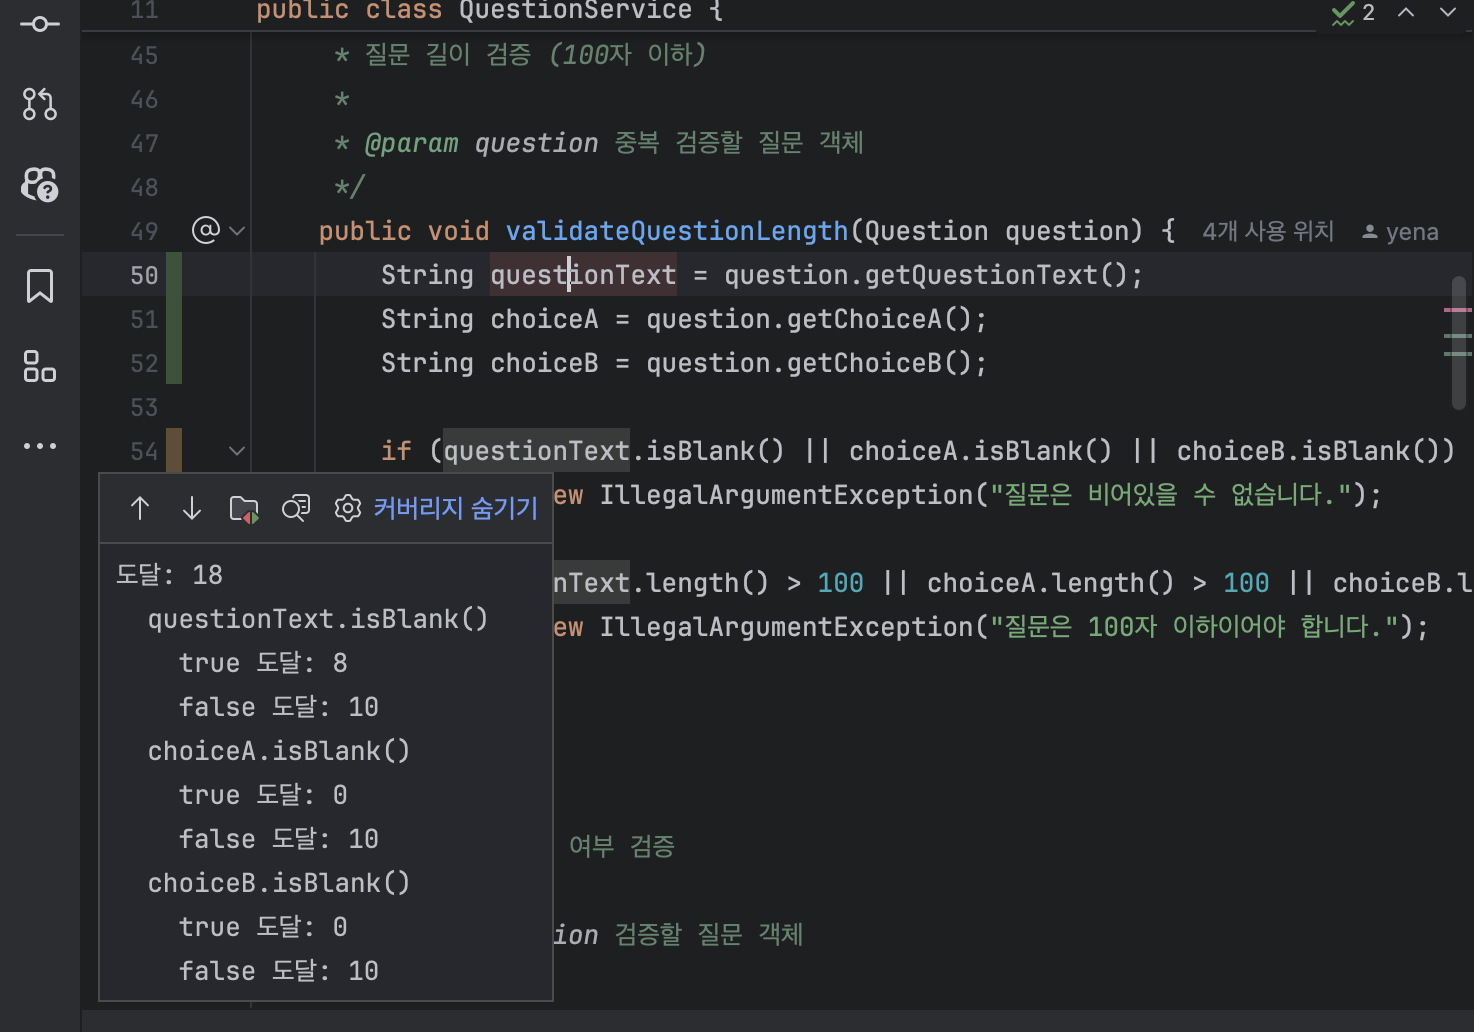Go to previous coverage line up arrow
The height and width of the screenshot is (1032, 1474).
coord(140,509)
